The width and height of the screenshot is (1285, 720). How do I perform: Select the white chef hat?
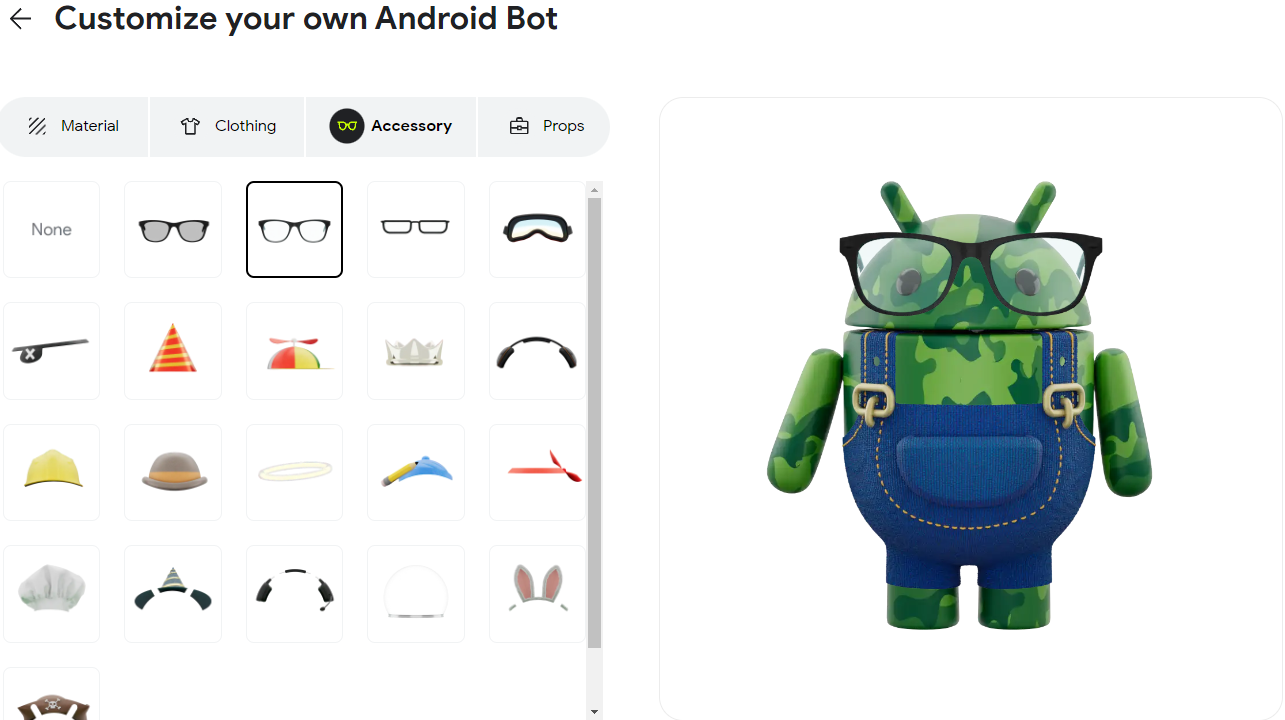[51, 594]
